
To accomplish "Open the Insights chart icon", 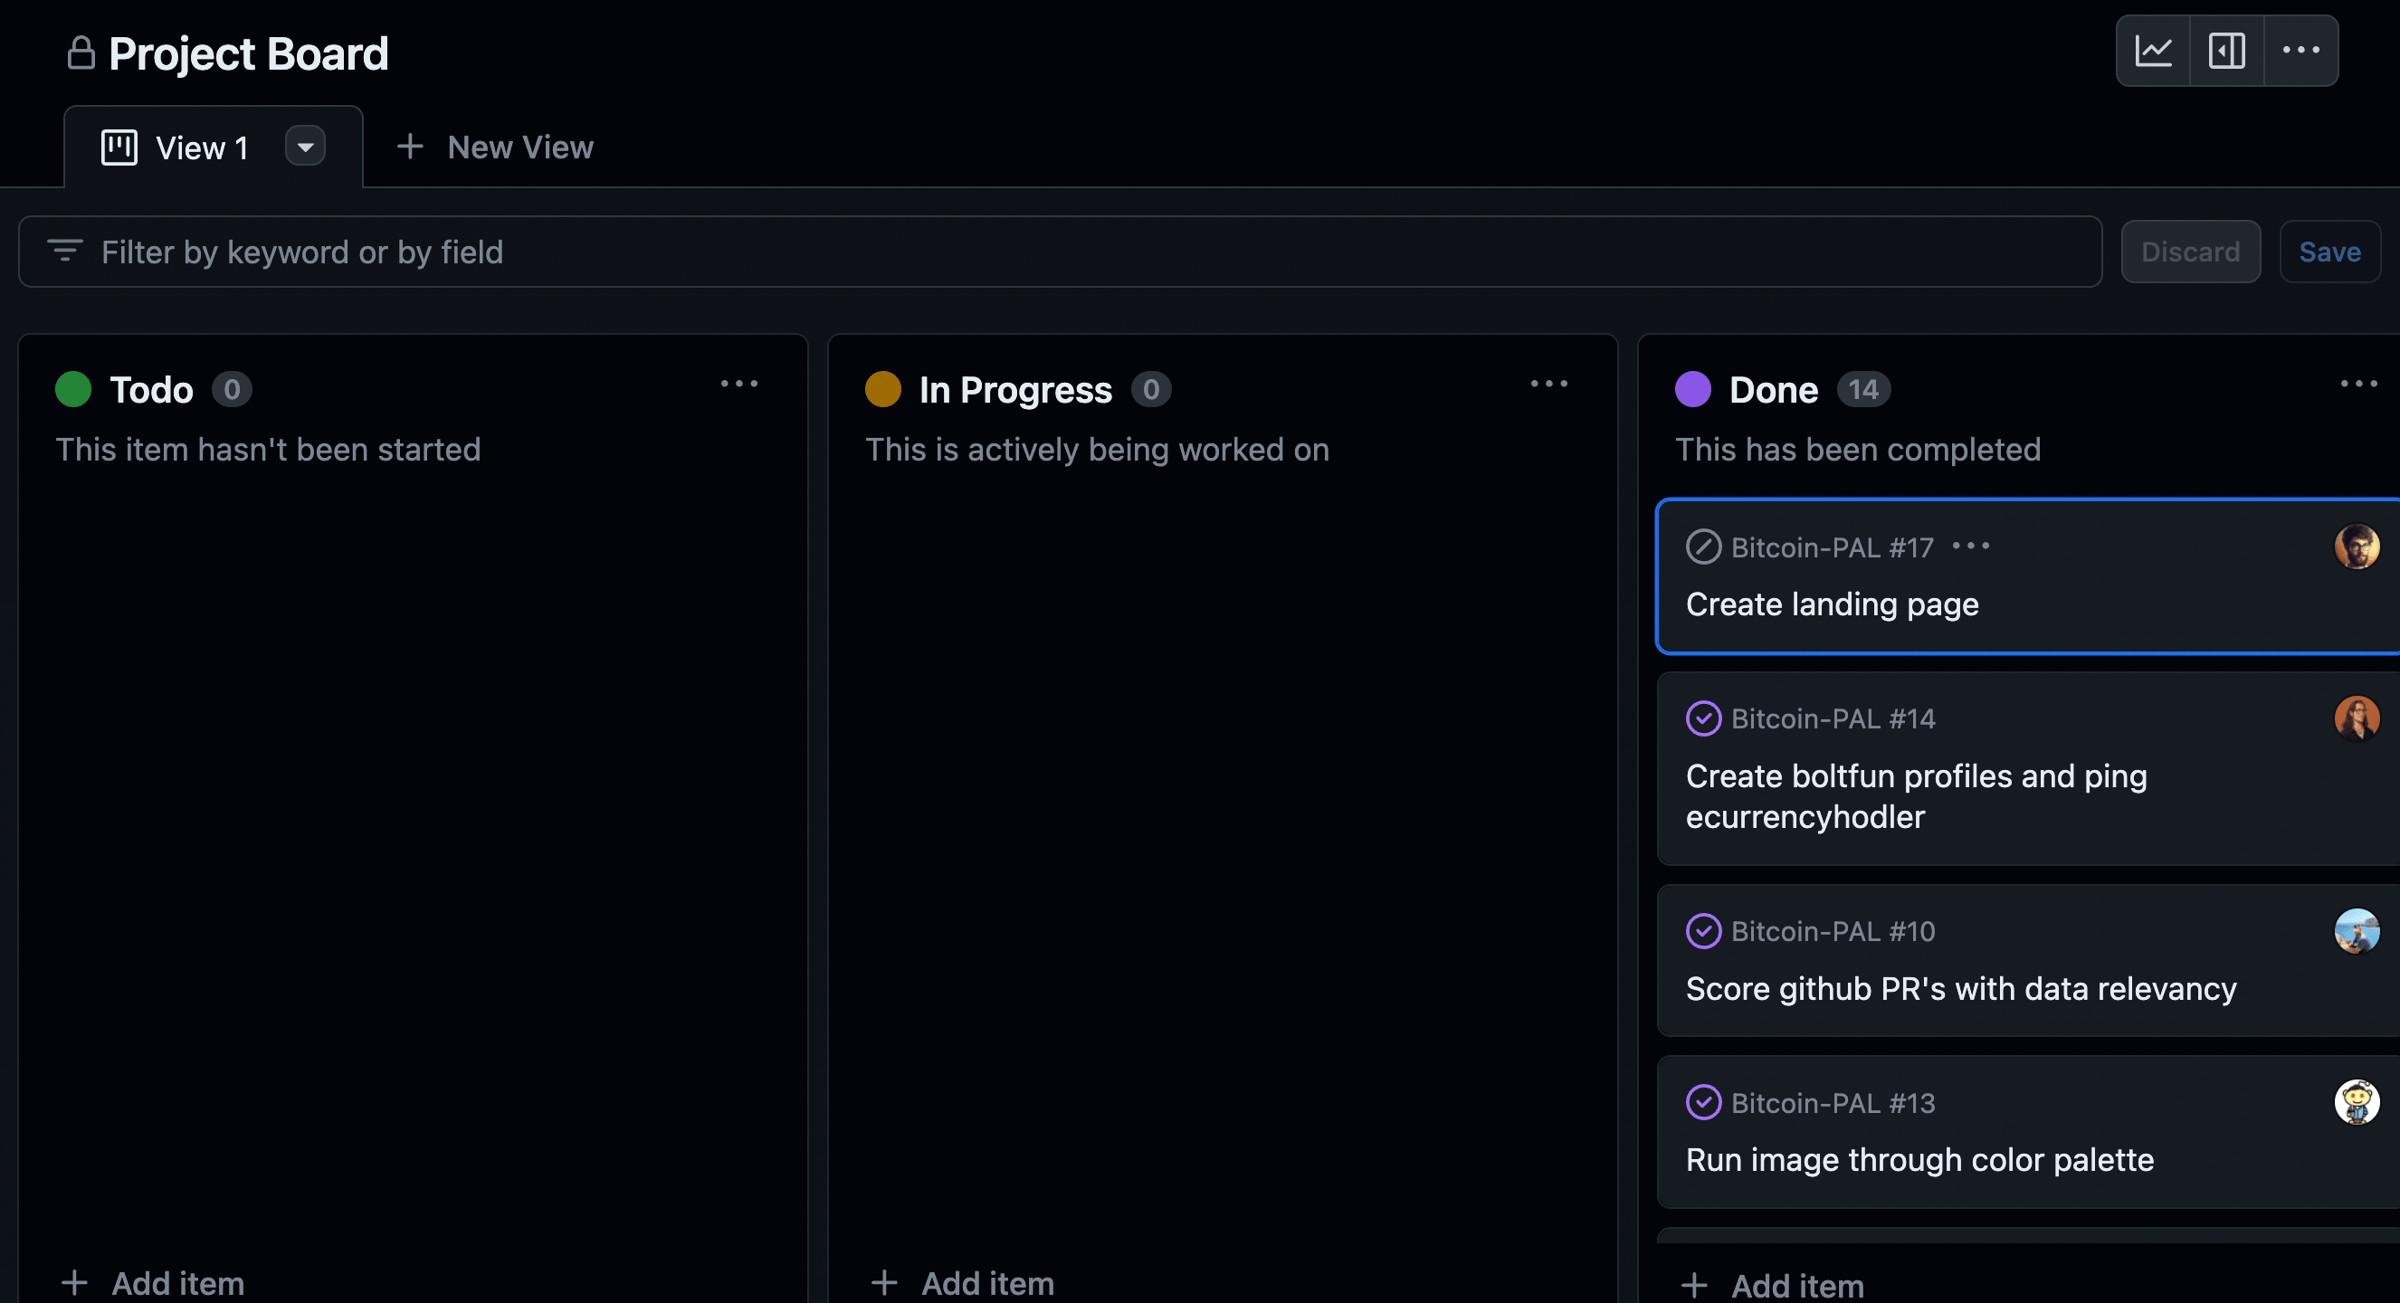I will [x=2153, y=51].
